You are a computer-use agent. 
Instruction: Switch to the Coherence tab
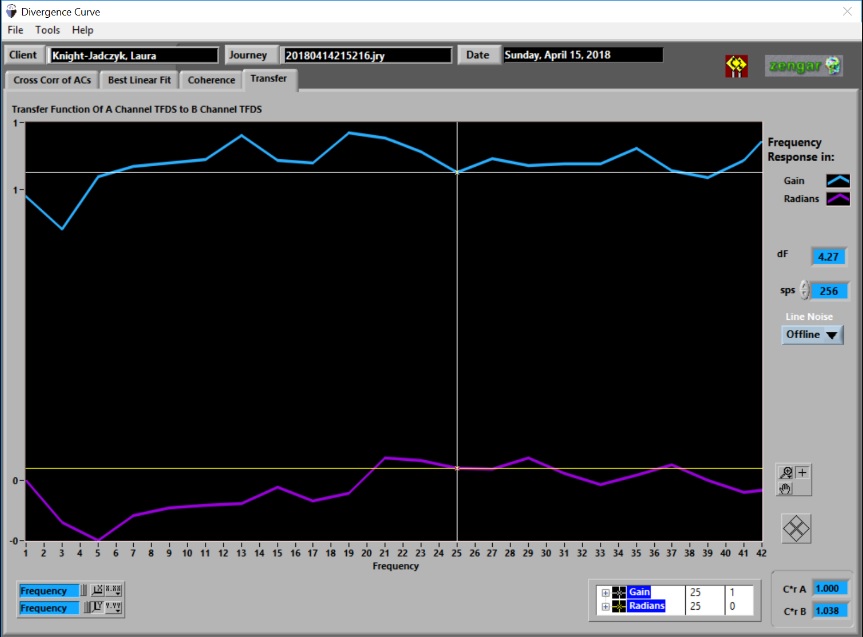212,80
